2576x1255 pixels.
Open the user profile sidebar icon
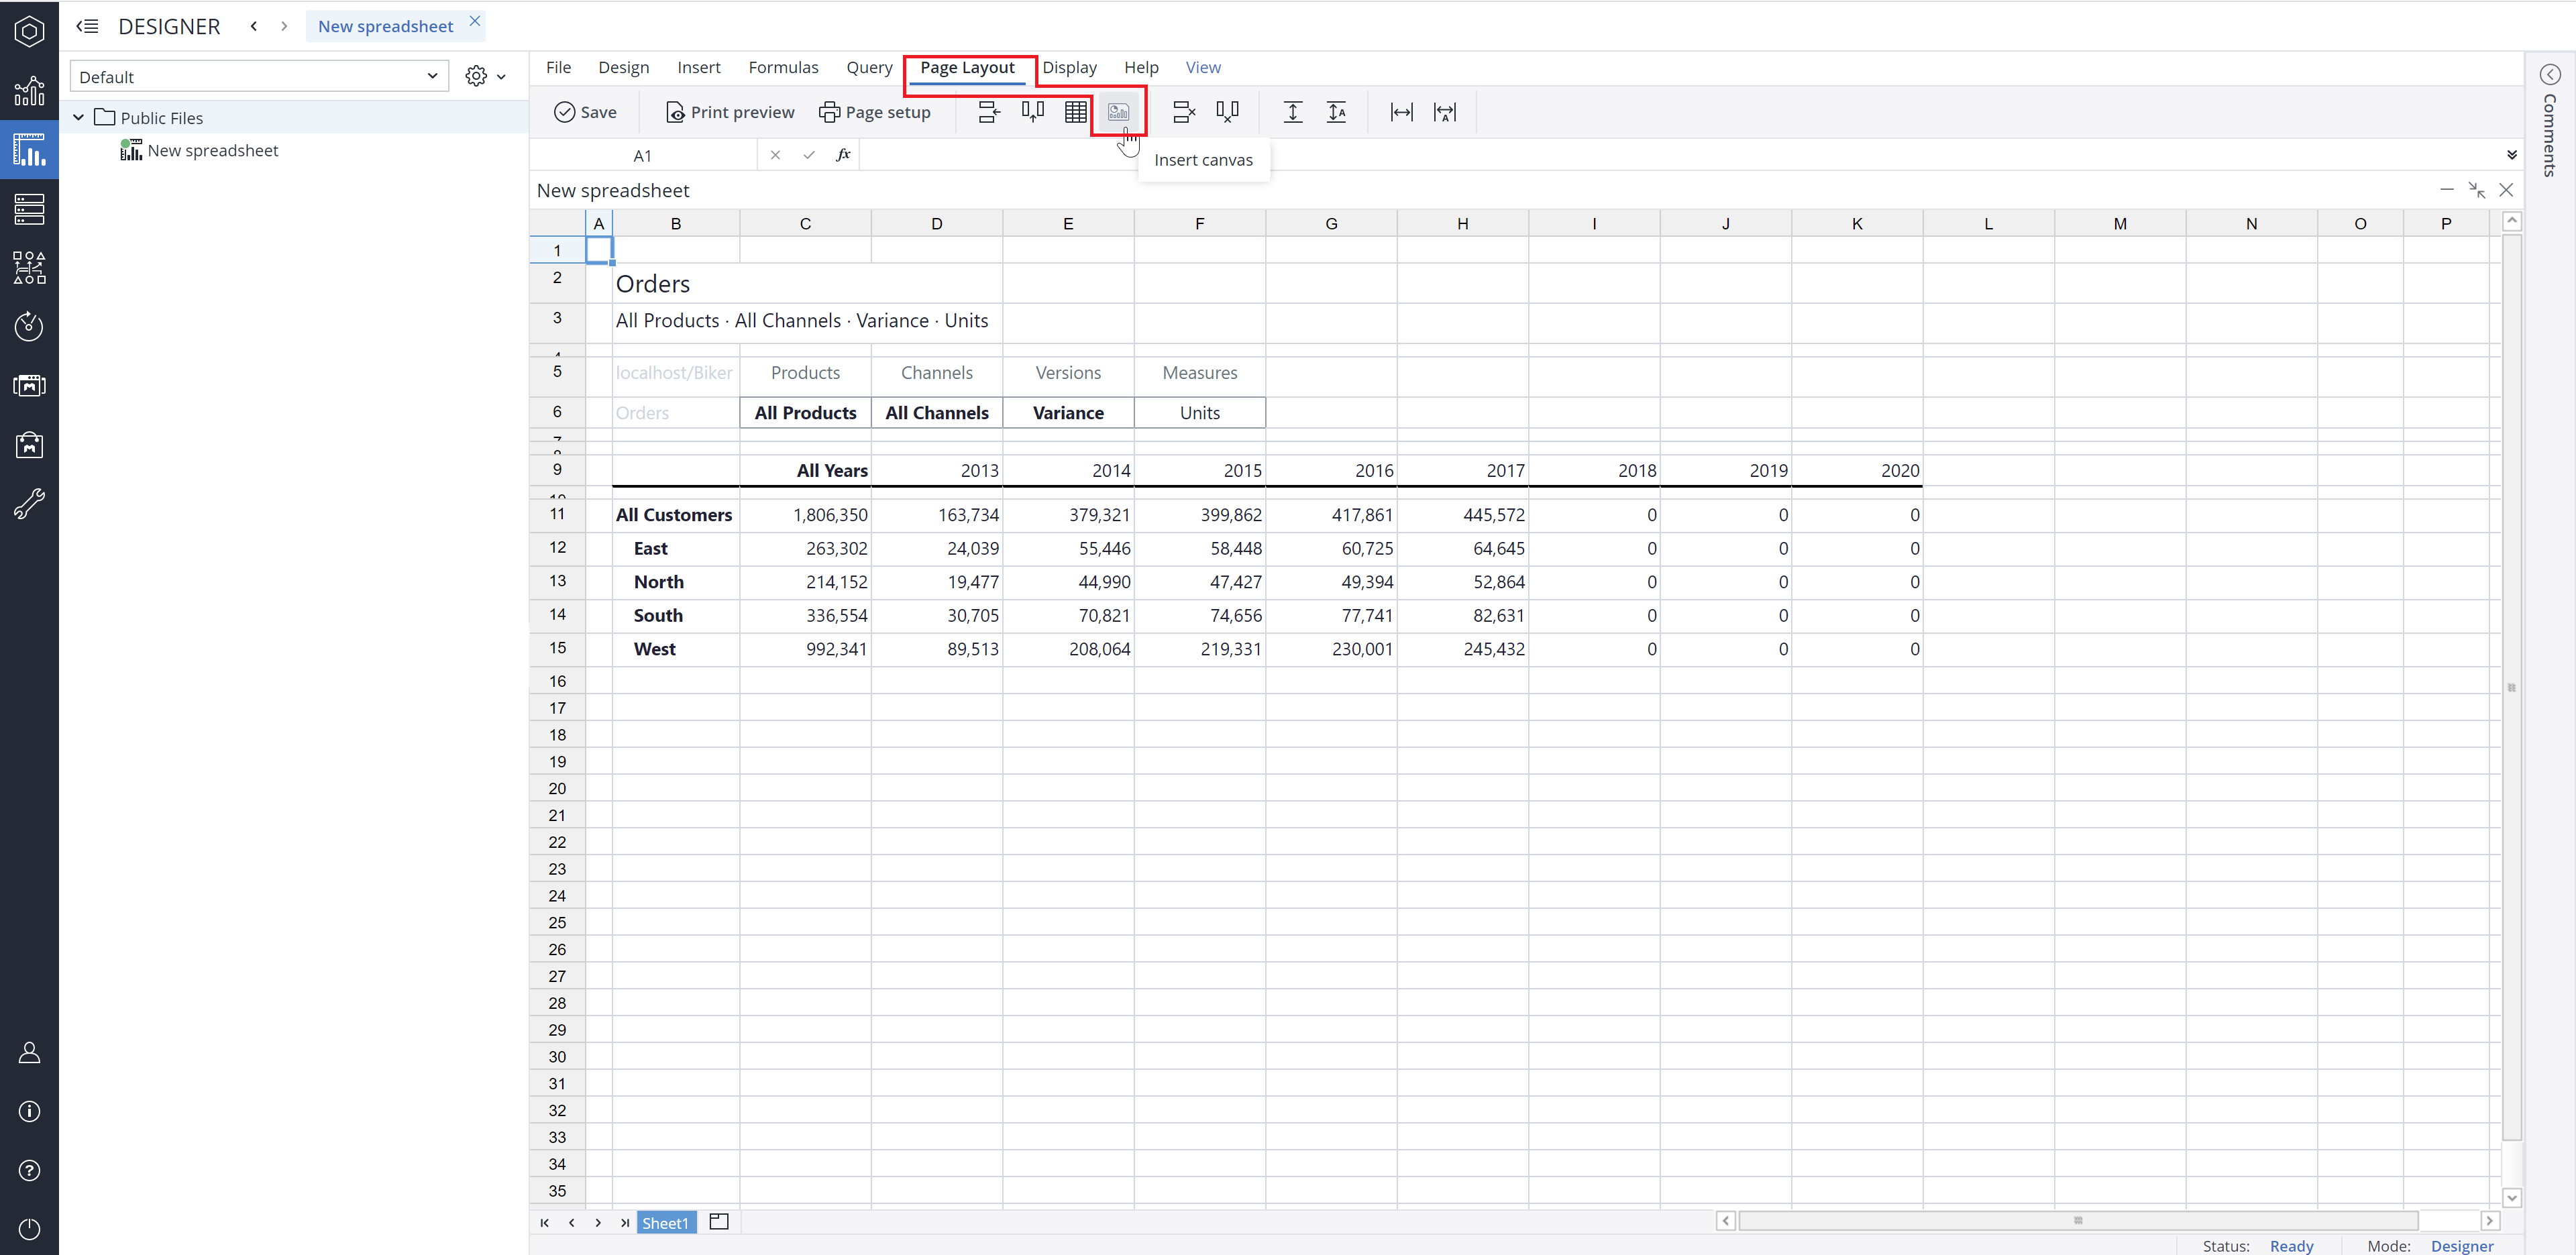coord(29,1052)
